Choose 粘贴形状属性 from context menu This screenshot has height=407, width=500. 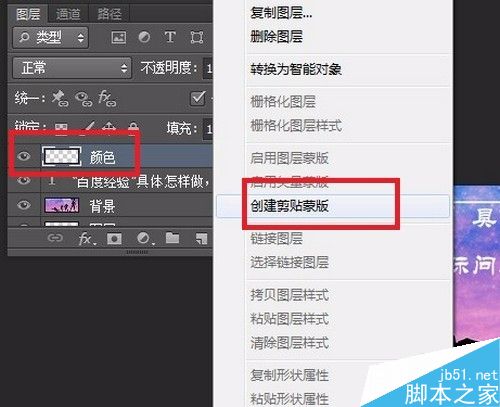click(289, 399)
